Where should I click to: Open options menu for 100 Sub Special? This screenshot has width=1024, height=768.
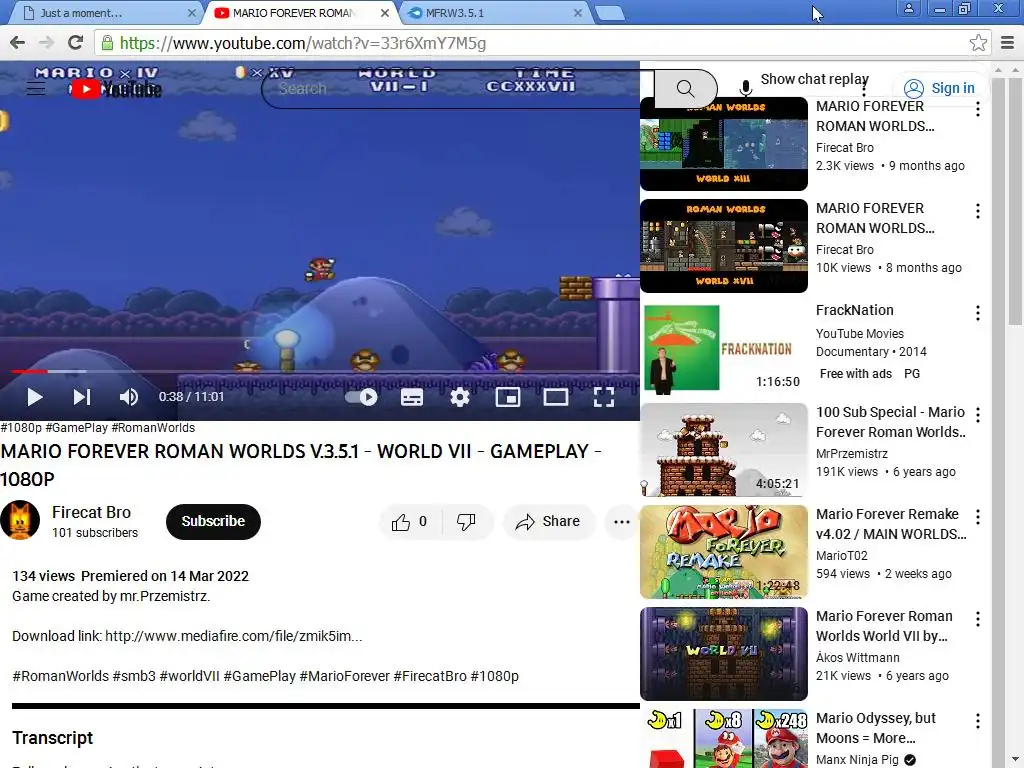click(978, 415)
